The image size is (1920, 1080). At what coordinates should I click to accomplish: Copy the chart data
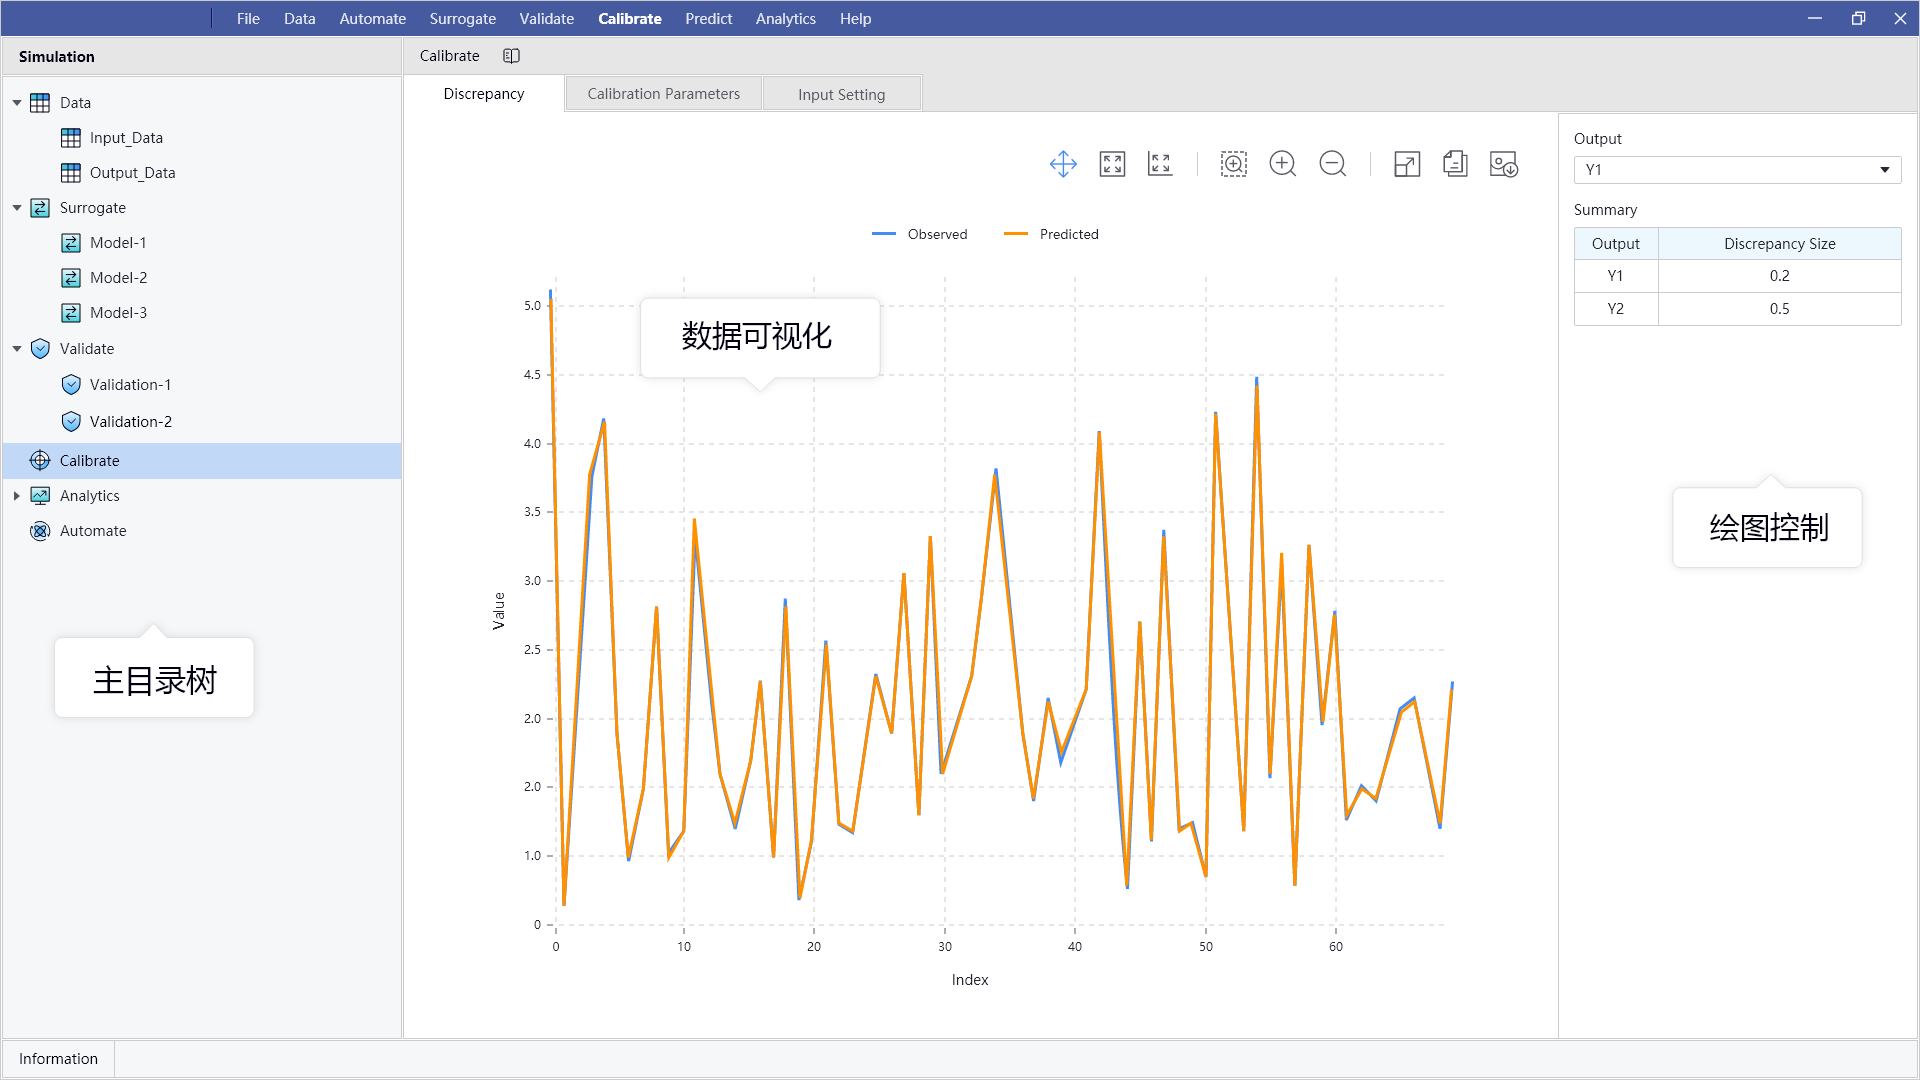pyautogui.click(x=1455, y=164)
